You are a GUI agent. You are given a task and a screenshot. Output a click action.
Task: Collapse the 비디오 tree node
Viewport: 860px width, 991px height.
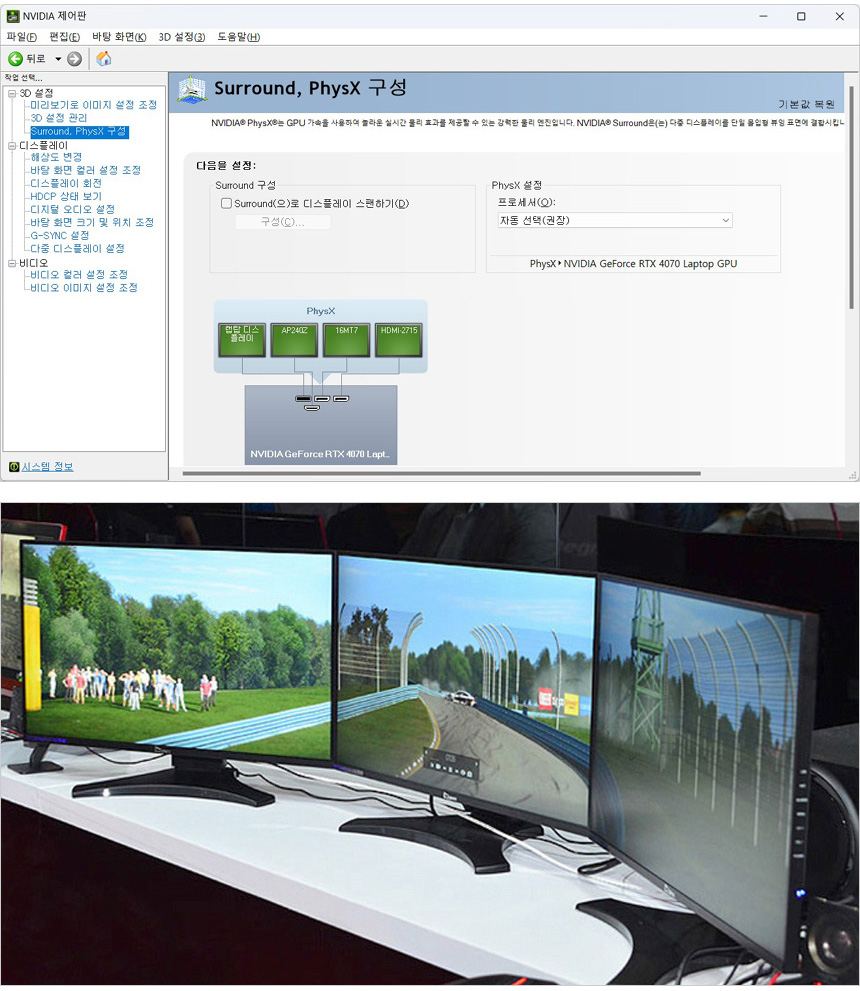(x=12, y=264)
